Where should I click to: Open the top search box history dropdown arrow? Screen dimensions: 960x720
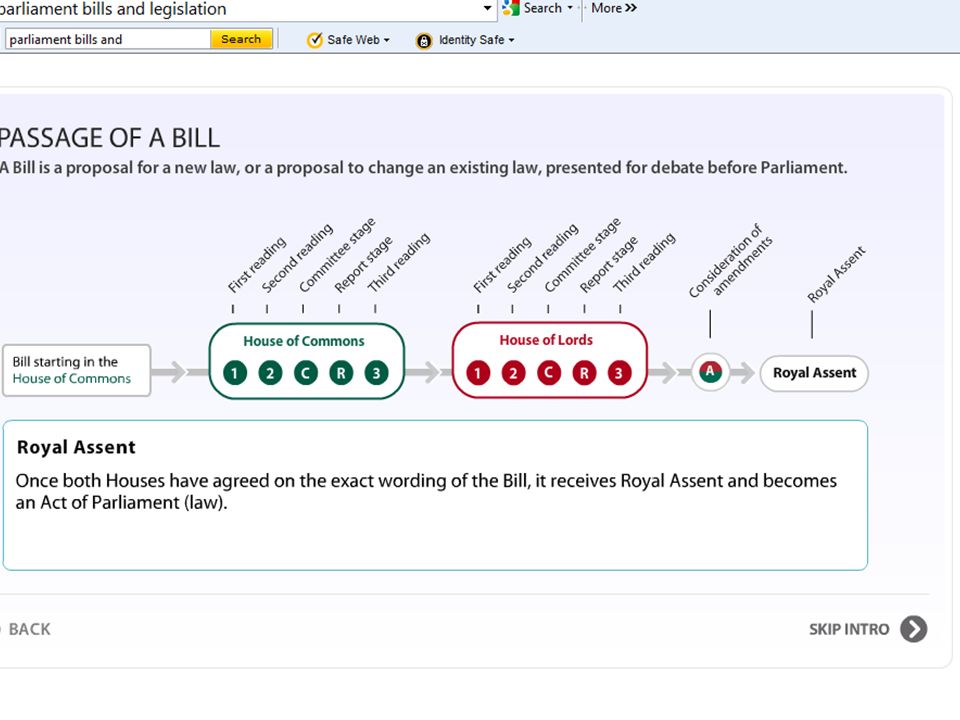[x=487, y=8]
